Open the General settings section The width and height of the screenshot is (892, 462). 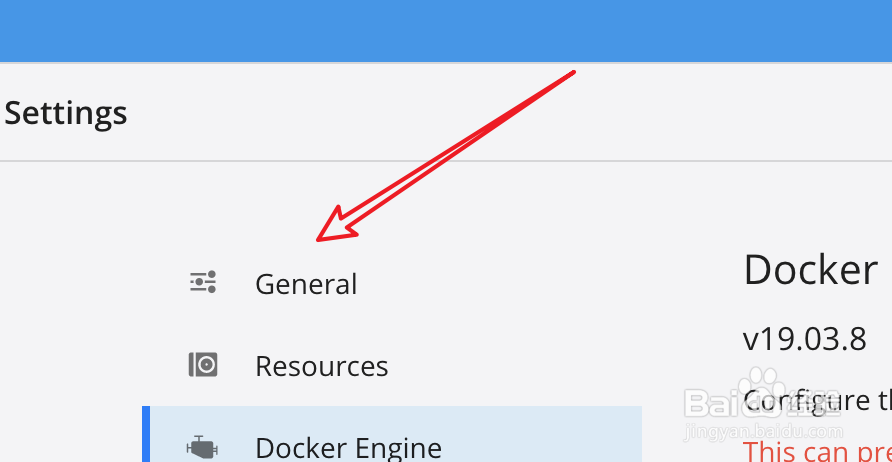[x=306, y=284]
